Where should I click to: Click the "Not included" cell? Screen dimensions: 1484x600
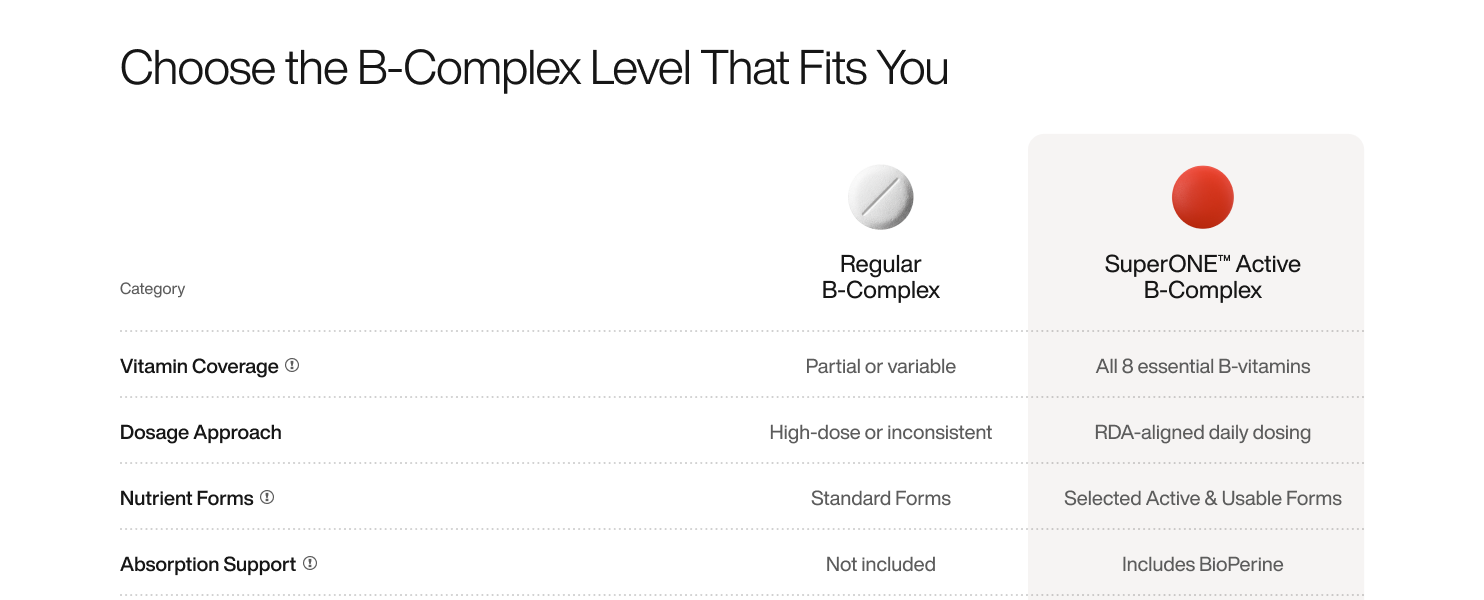coord(881,564)
